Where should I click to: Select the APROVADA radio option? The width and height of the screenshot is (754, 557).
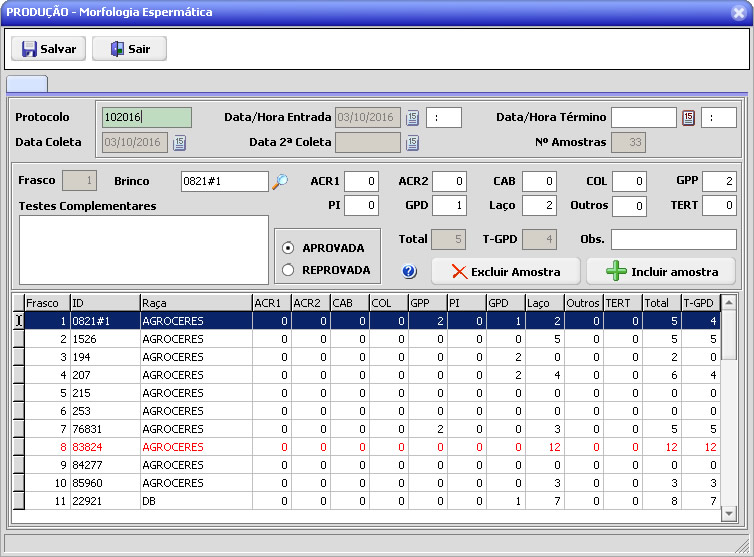coord(288,248)
